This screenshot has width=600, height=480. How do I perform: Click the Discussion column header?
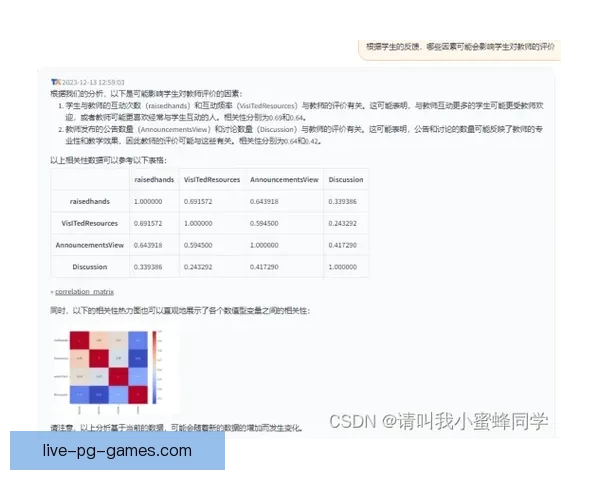point(346,180)
